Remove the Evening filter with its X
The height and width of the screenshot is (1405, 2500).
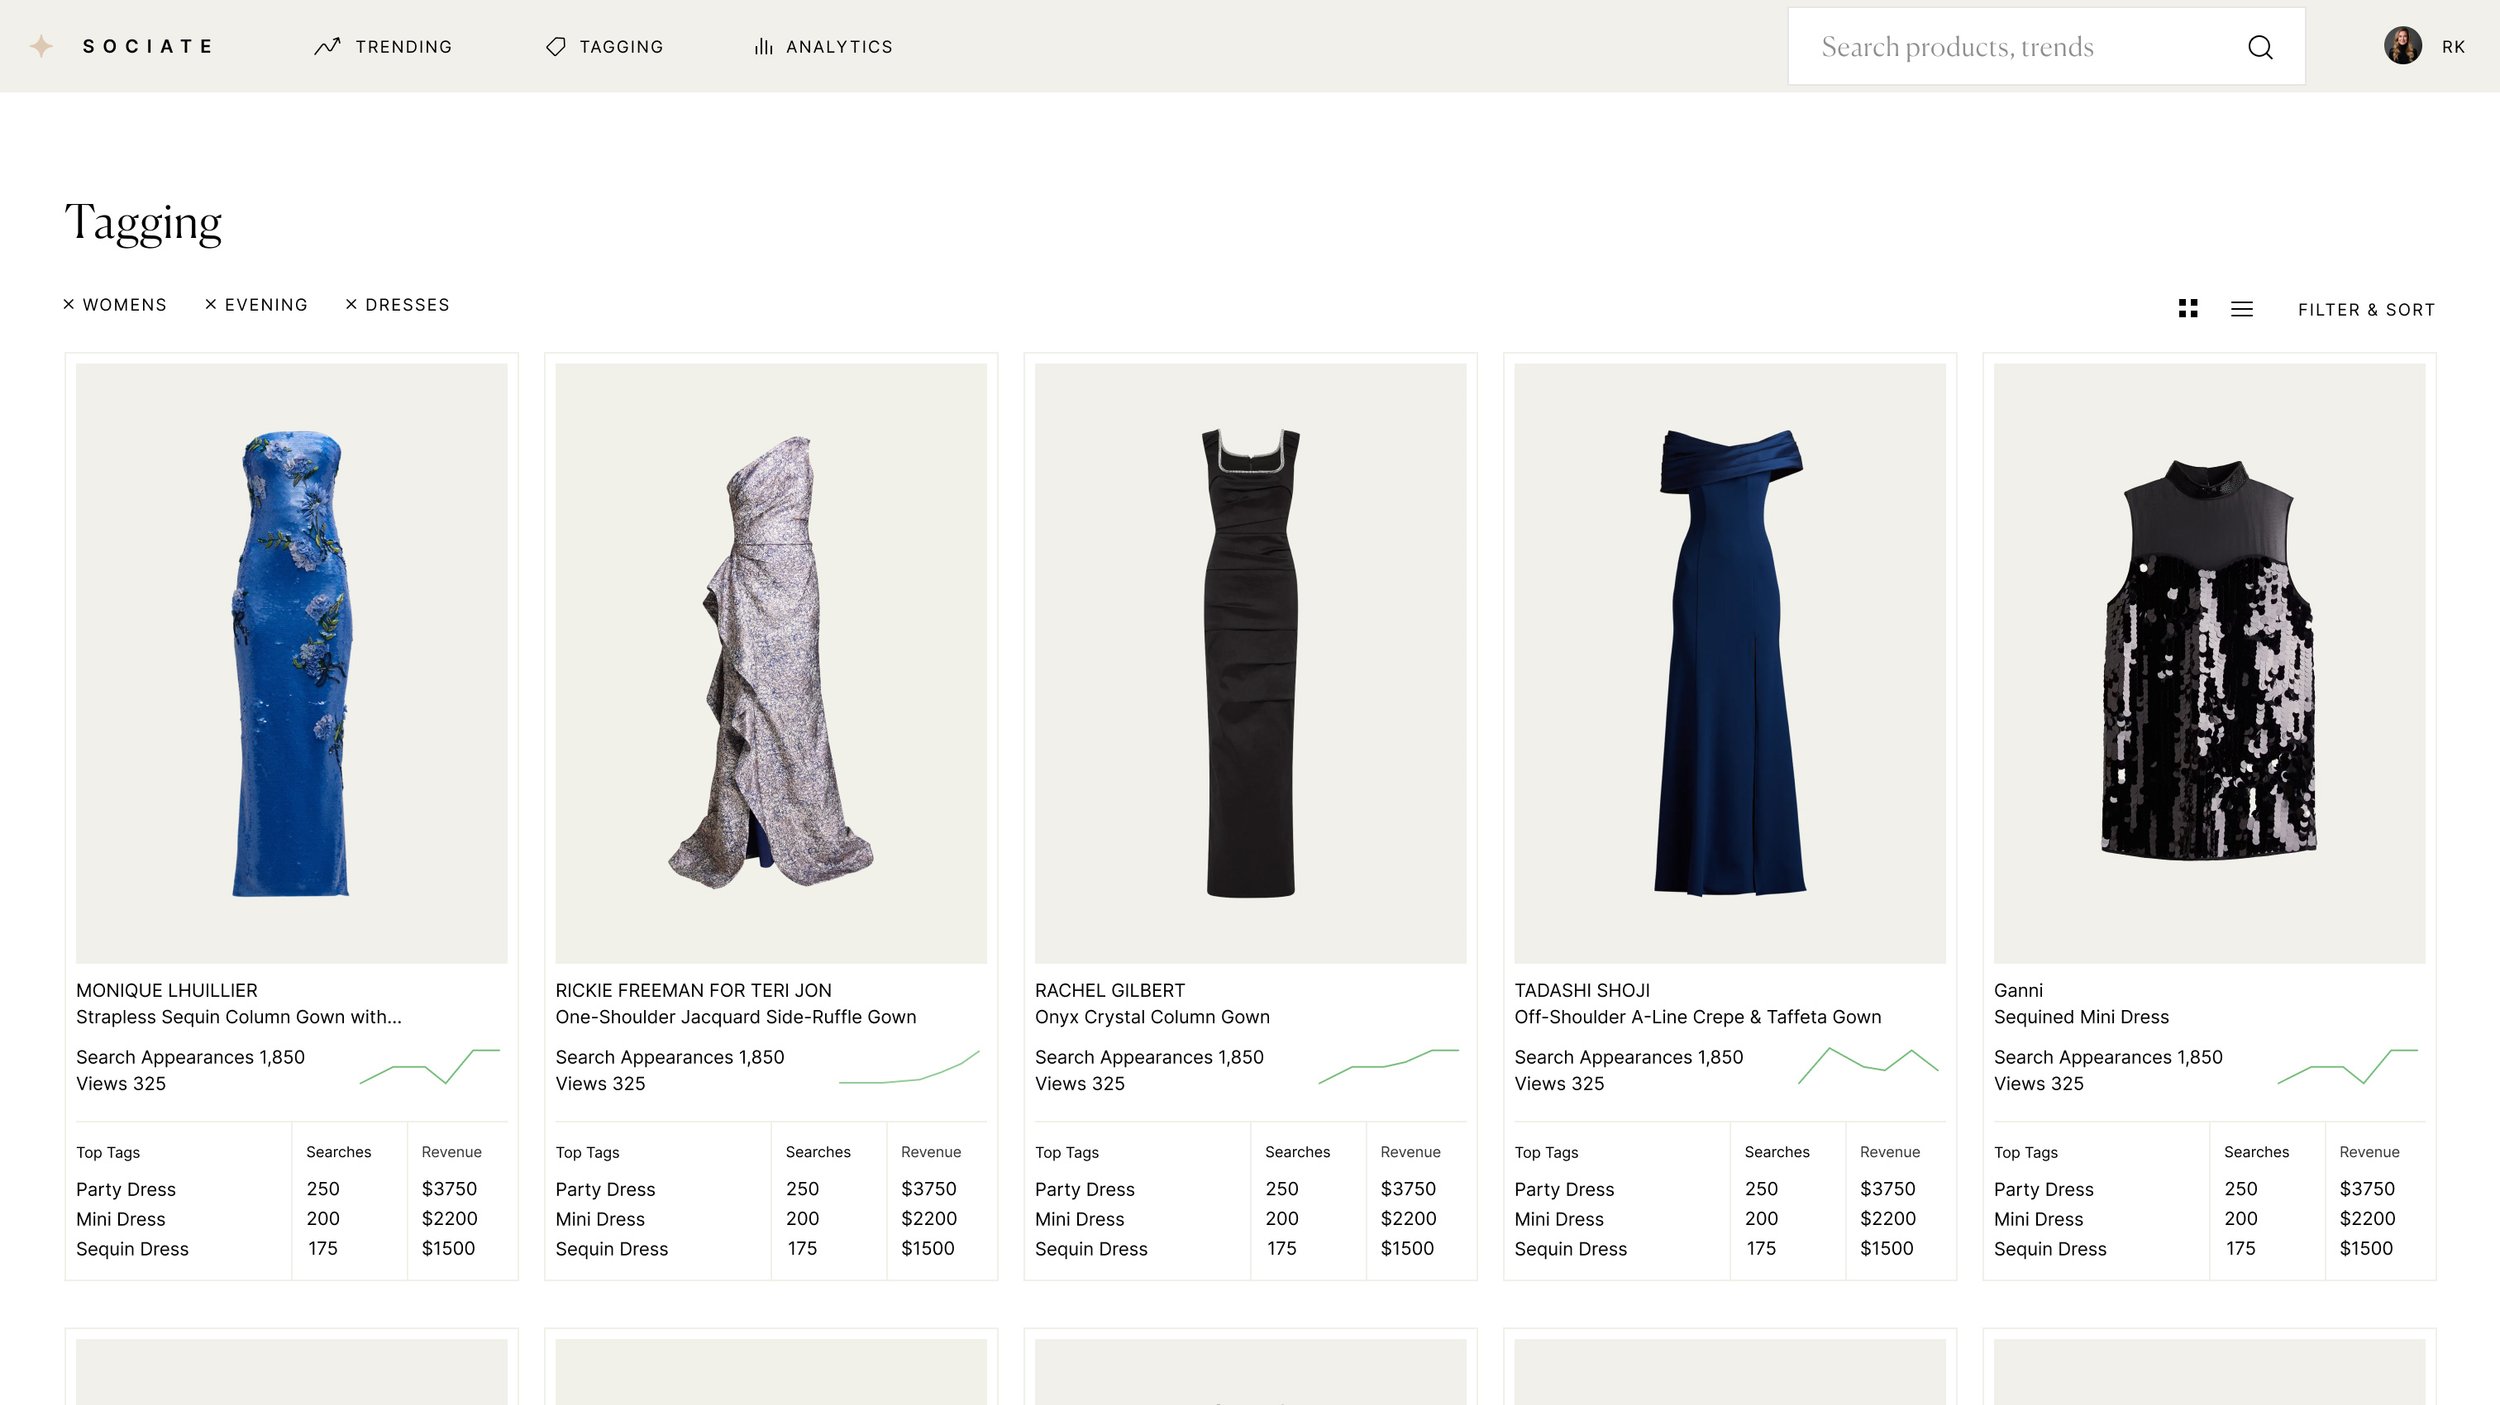(x=211, y=304)
